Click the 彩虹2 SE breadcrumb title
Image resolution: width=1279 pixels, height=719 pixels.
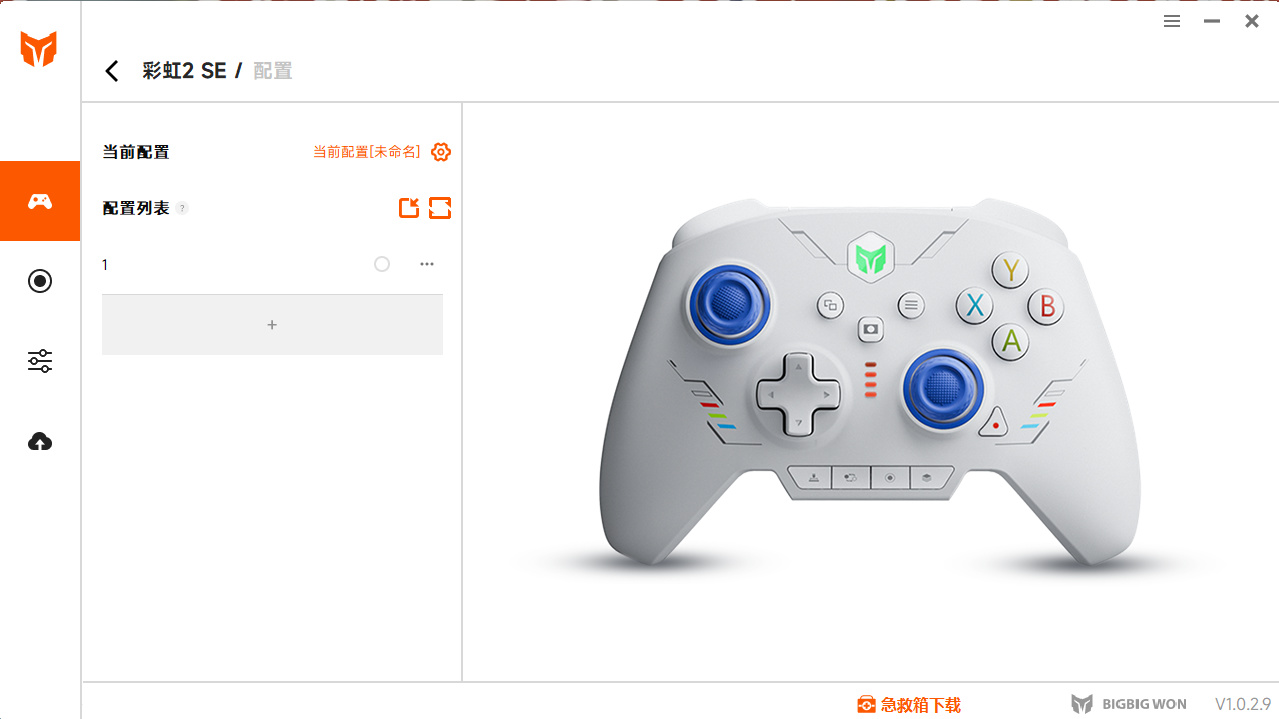pos(184,71)
